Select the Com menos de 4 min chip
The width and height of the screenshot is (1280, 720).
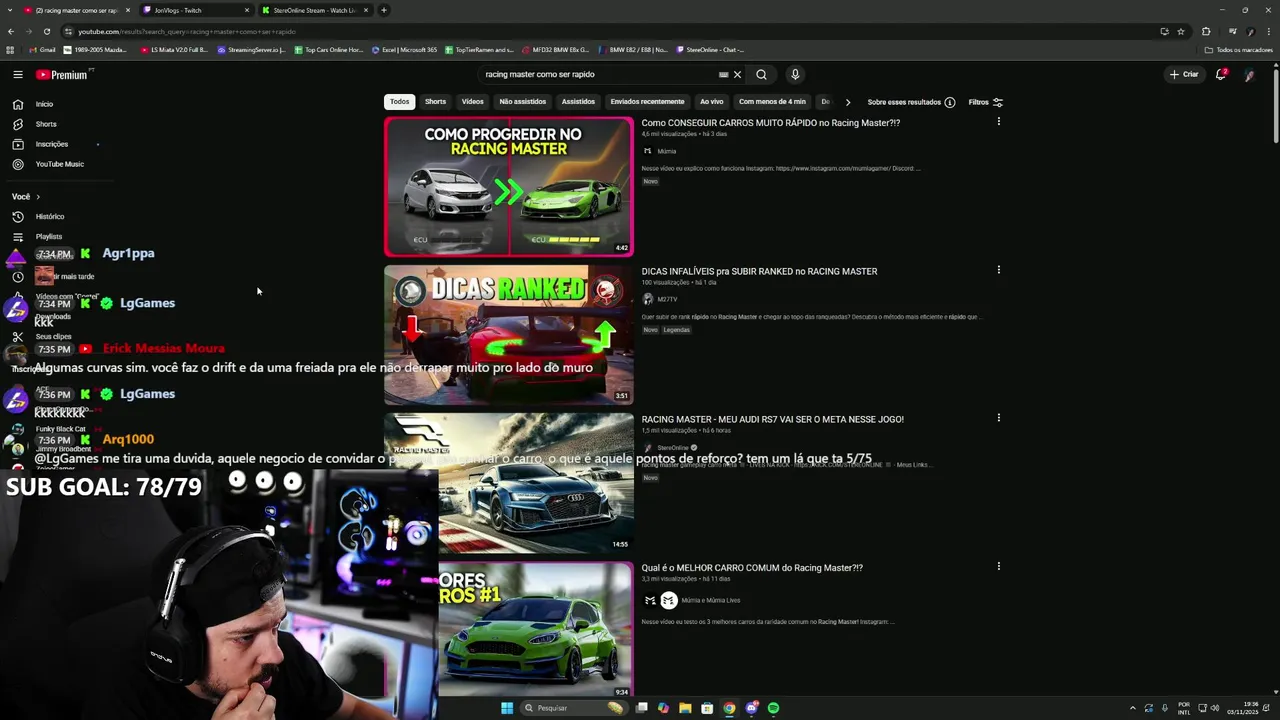[772, 102]
